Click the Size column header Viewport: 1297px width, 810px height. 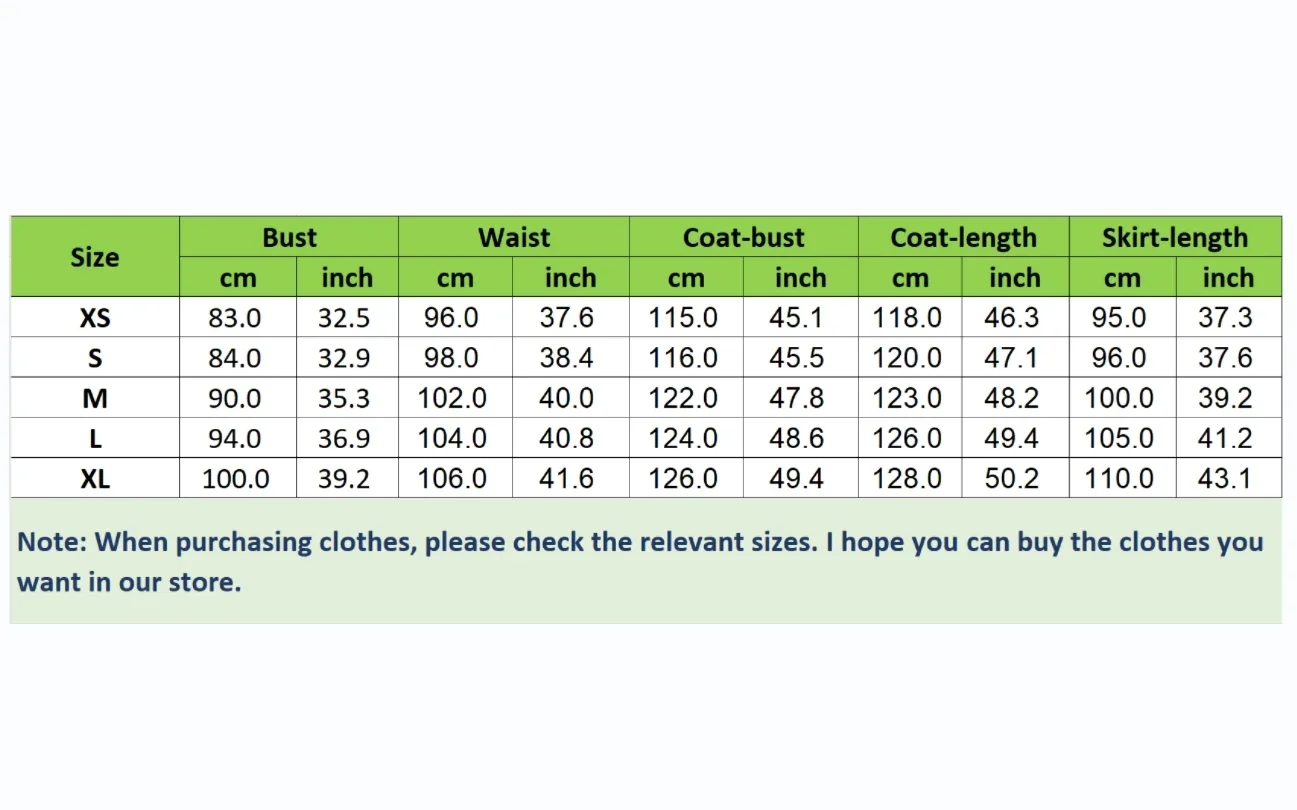tap(95, 257)
